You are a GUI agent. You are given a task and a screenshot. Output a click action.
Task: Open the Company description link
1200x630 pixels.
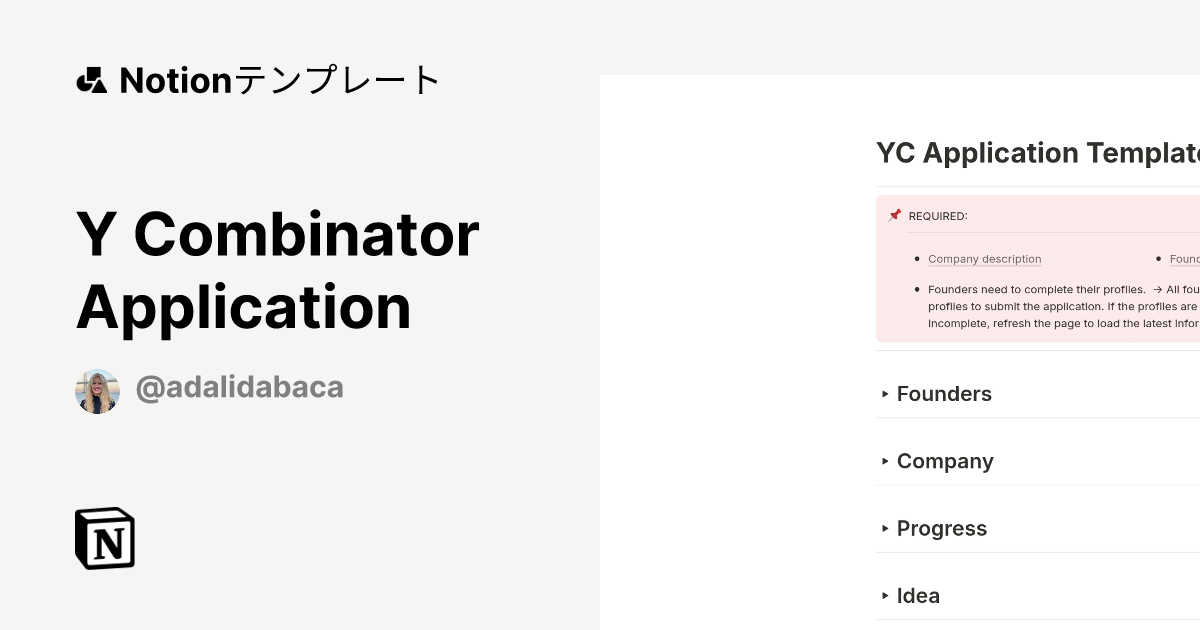(x=984, y=259)
